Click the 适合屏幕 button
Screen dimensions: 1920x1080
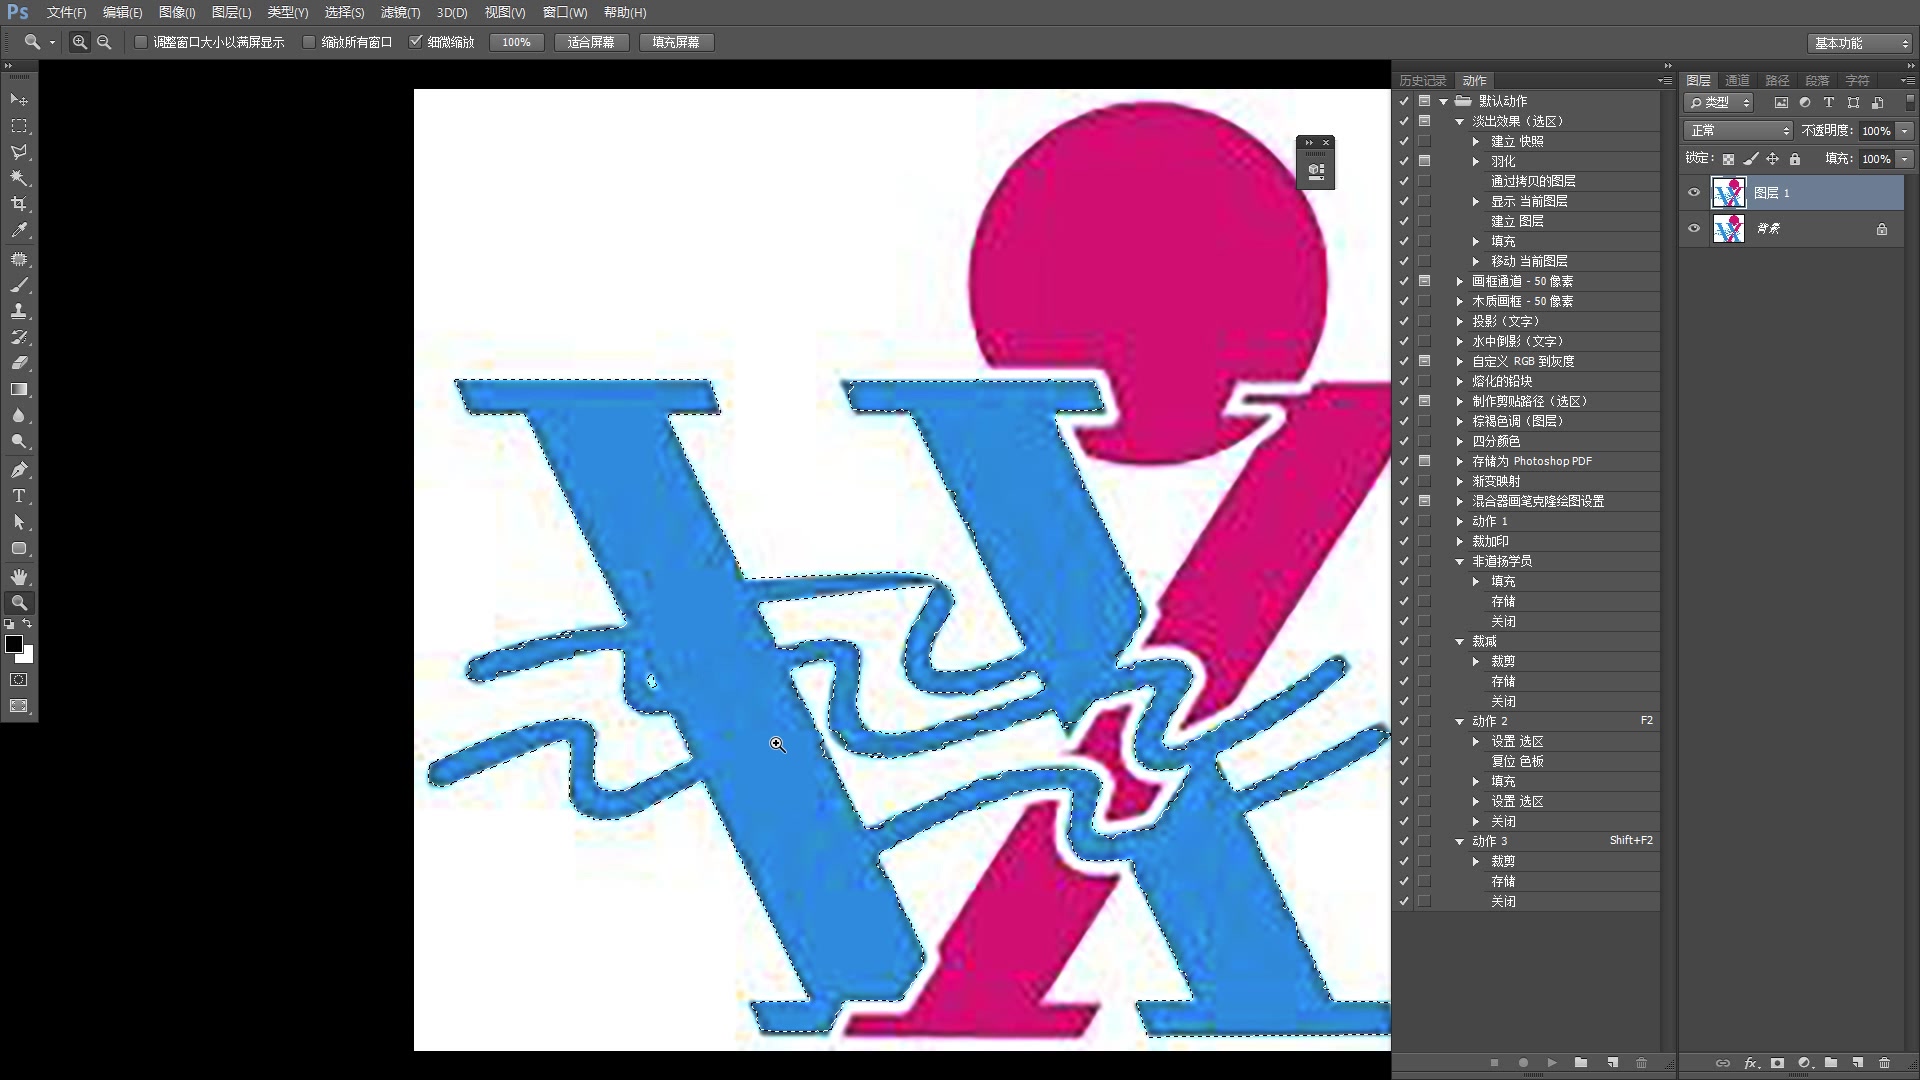tap(591, 42)
